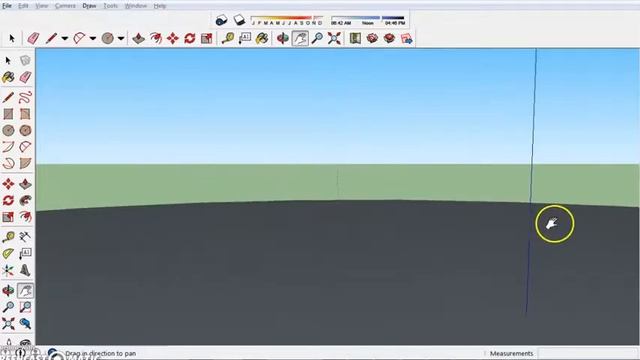
Task: Select the Zoom magnifier in top toolbar
Action: [x=317, y=38]
